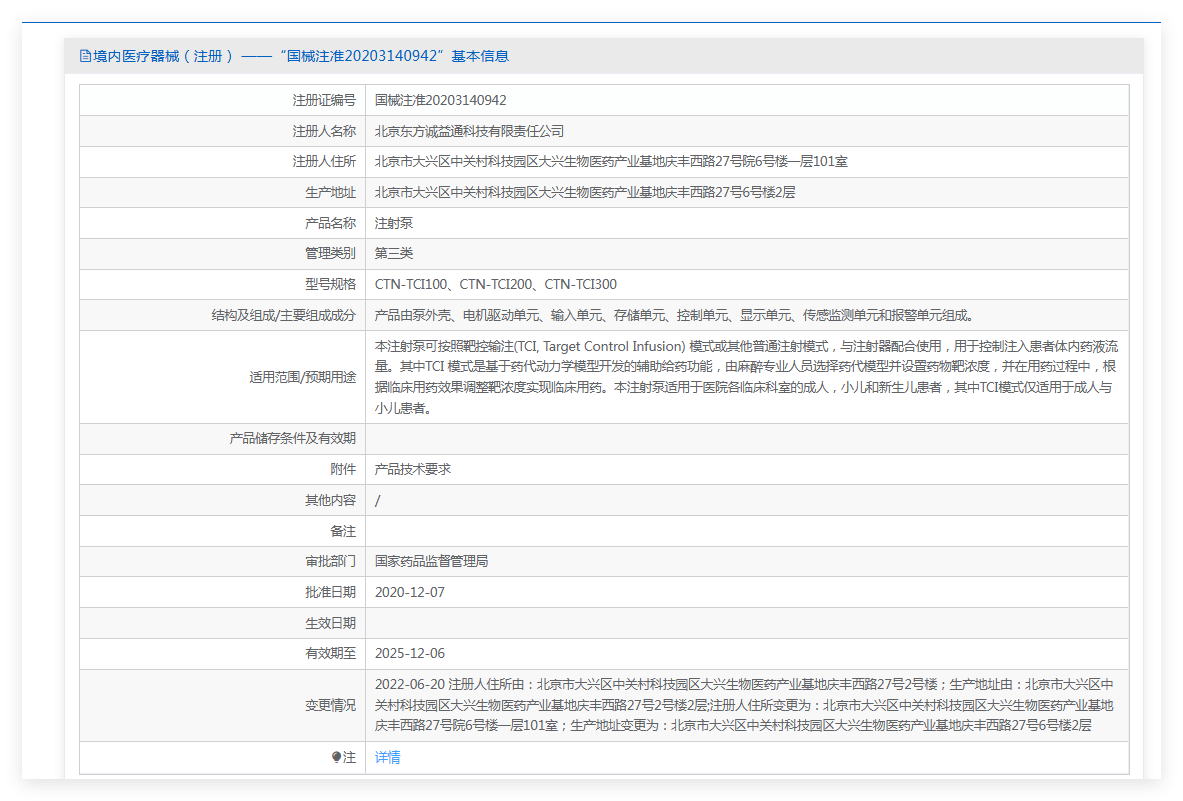Click the document icon in the panel header
Image resolution: width=1183 pixels, height=801 pixels.
point(85,56)
